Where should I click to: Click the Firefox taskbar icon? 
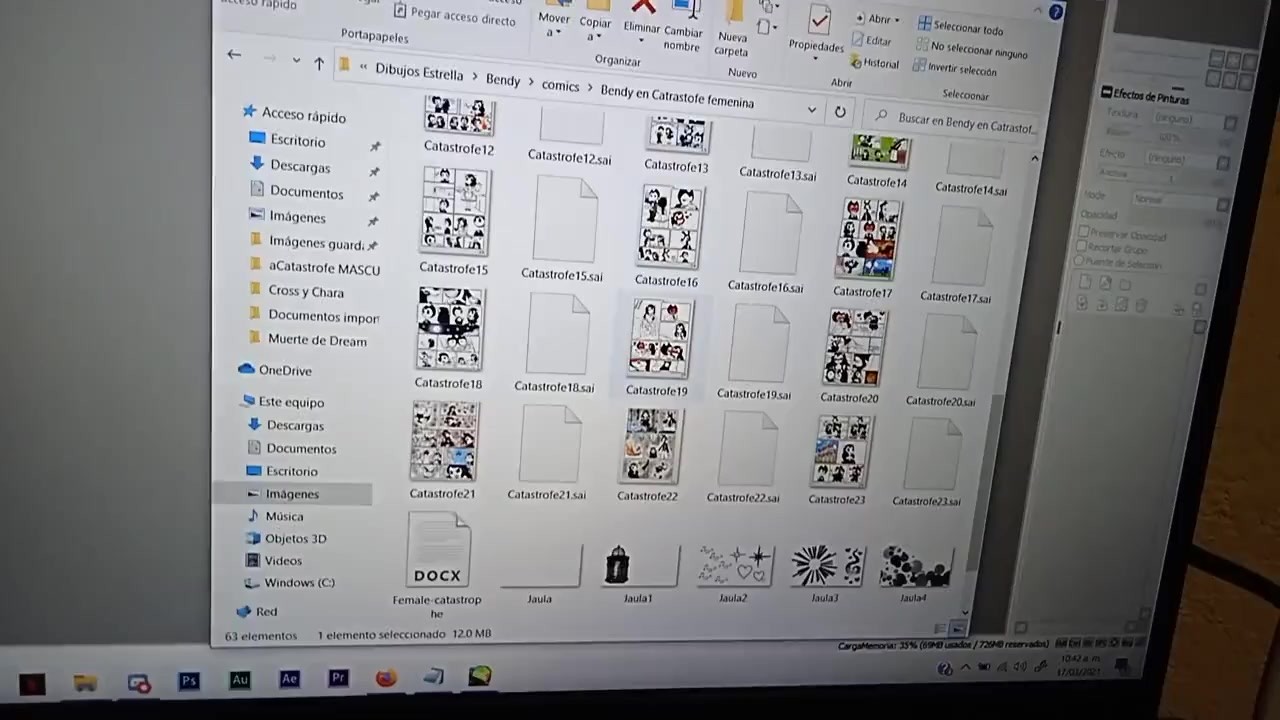(x=386, y=678)
